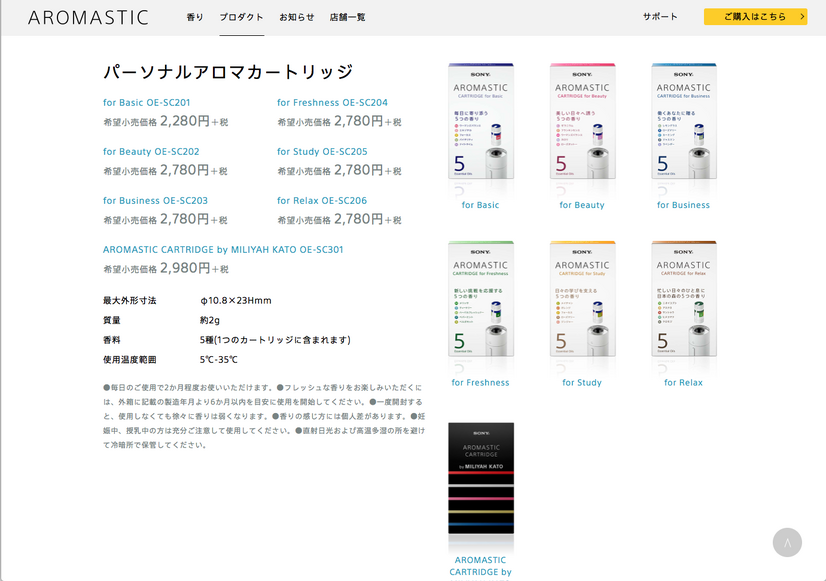Click the 2,280円+税 price text
This screenshot has height=581, width=826.
(x=194, y=121)
